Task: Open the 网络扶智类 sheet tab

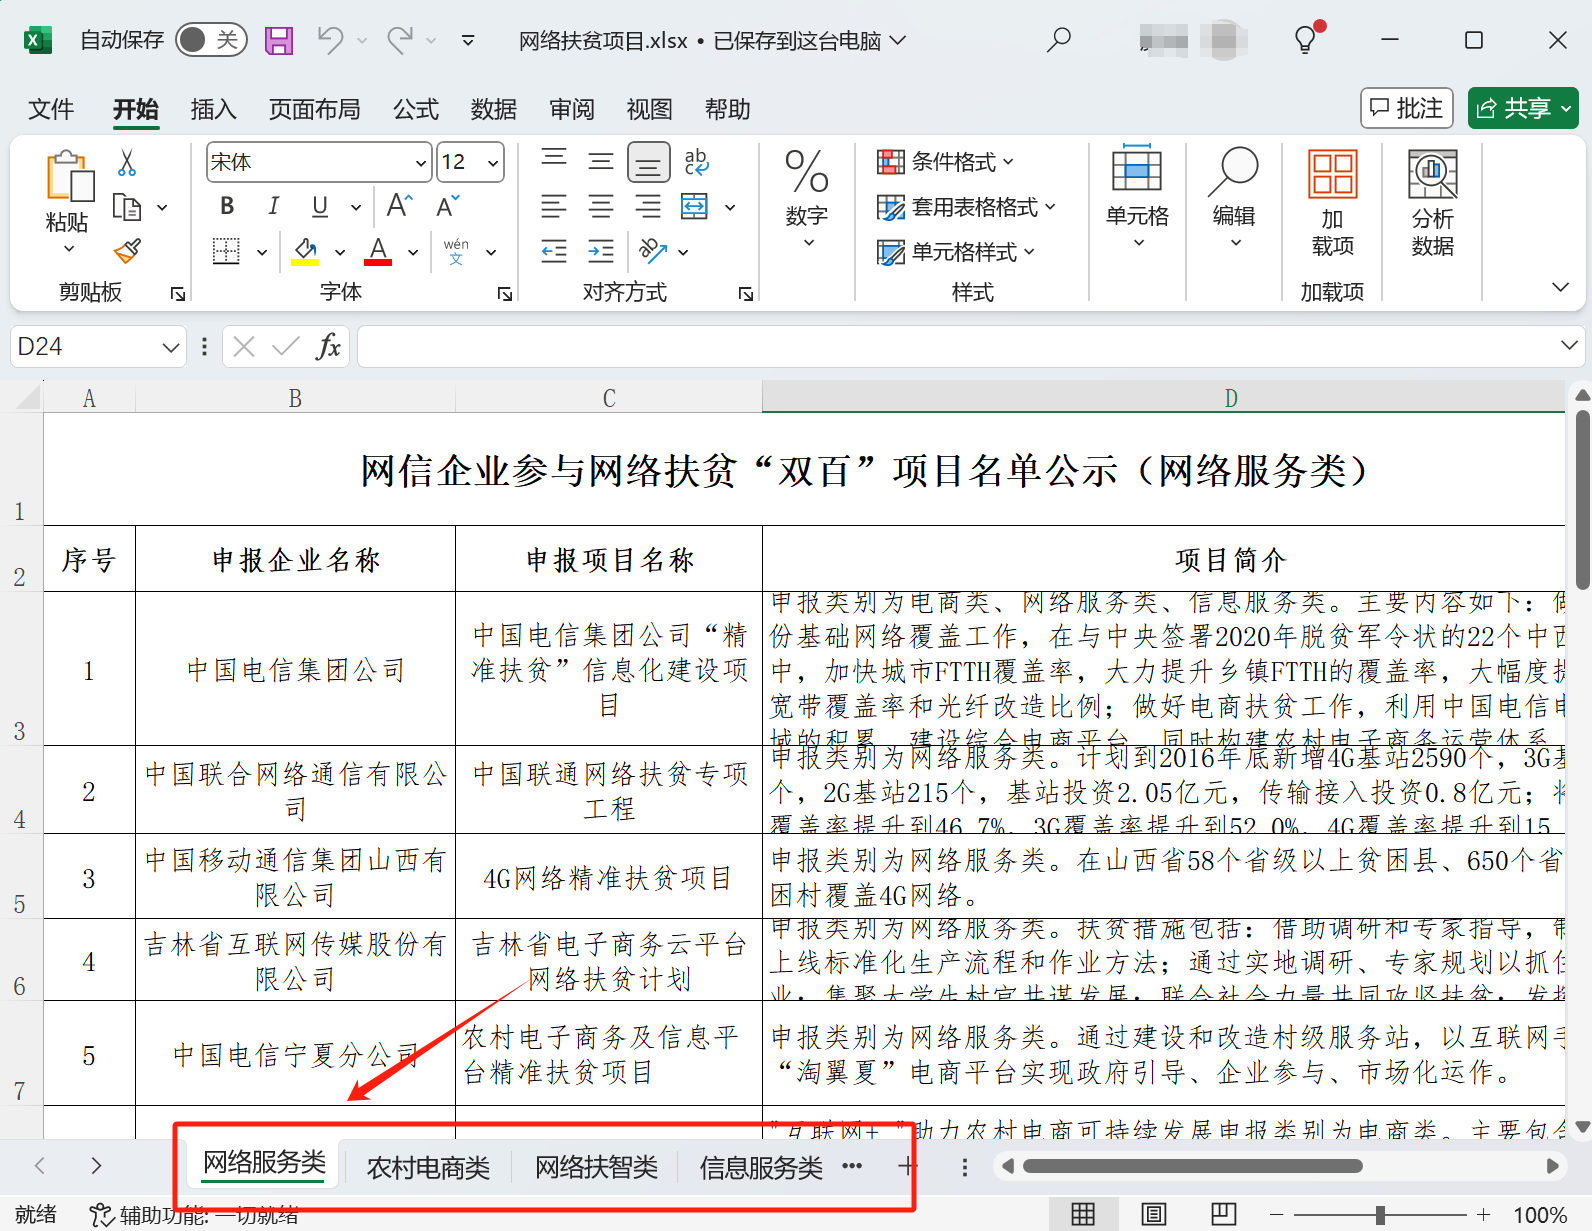Action: (596, 1167)
